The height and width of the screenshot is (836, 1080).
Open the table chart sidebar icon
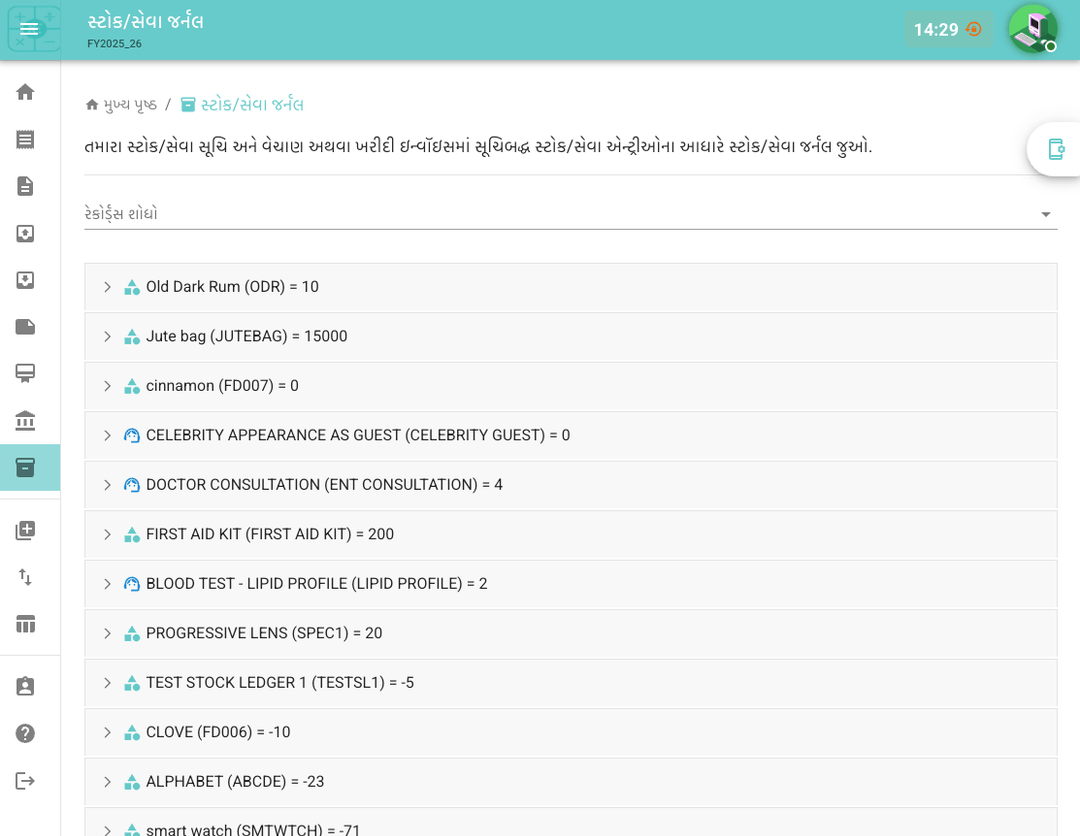coord(25,624)
